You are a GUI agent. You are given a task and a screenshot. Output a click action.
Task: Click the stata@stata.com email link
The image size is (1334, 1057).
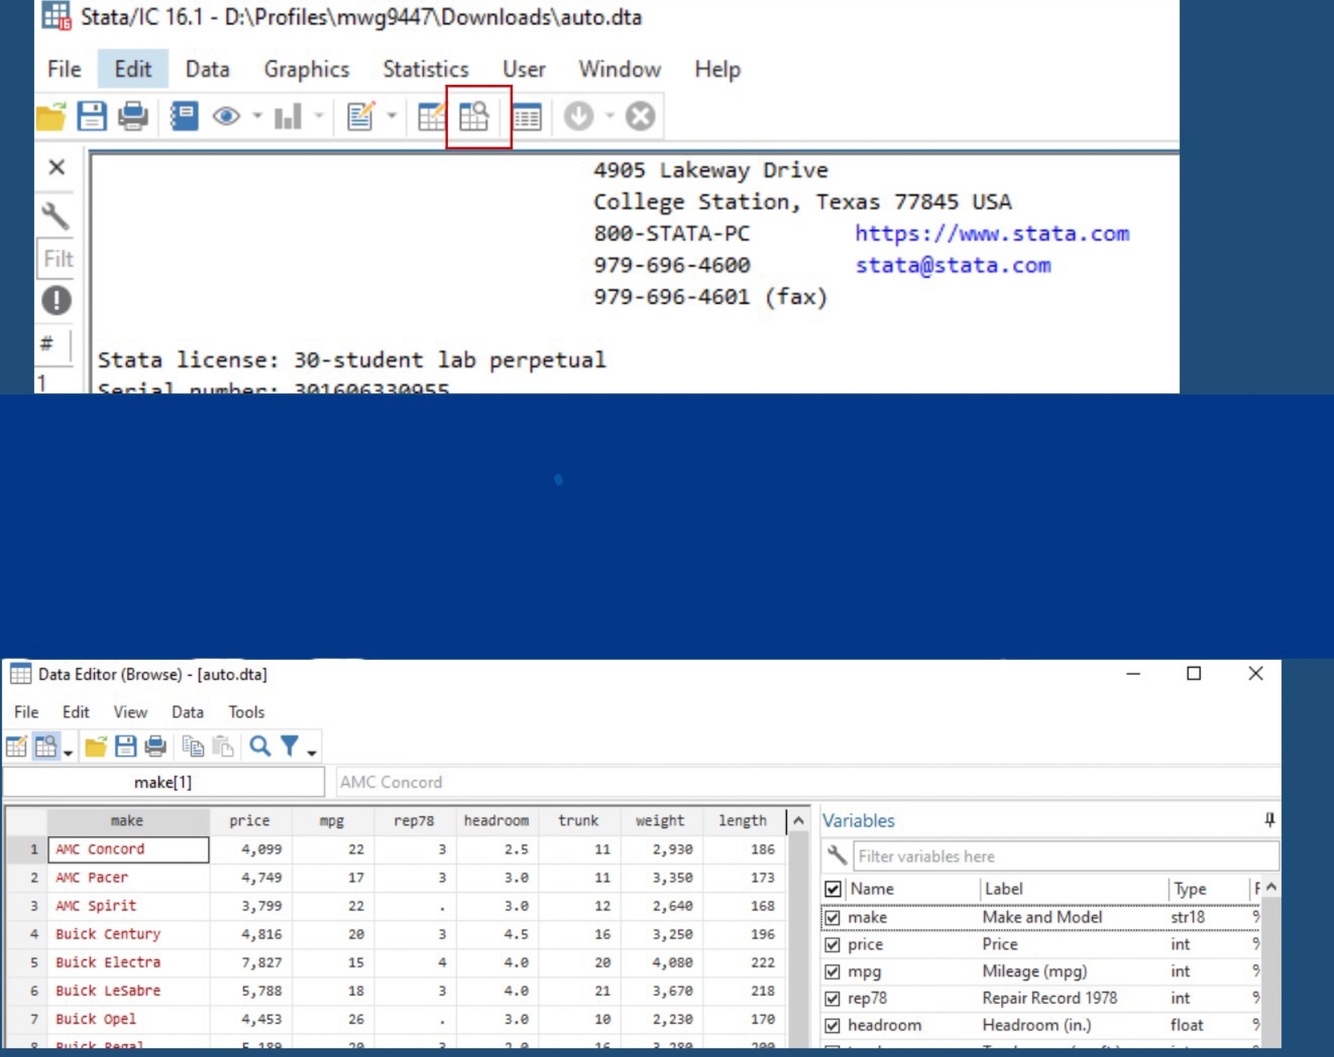(953, 265)
